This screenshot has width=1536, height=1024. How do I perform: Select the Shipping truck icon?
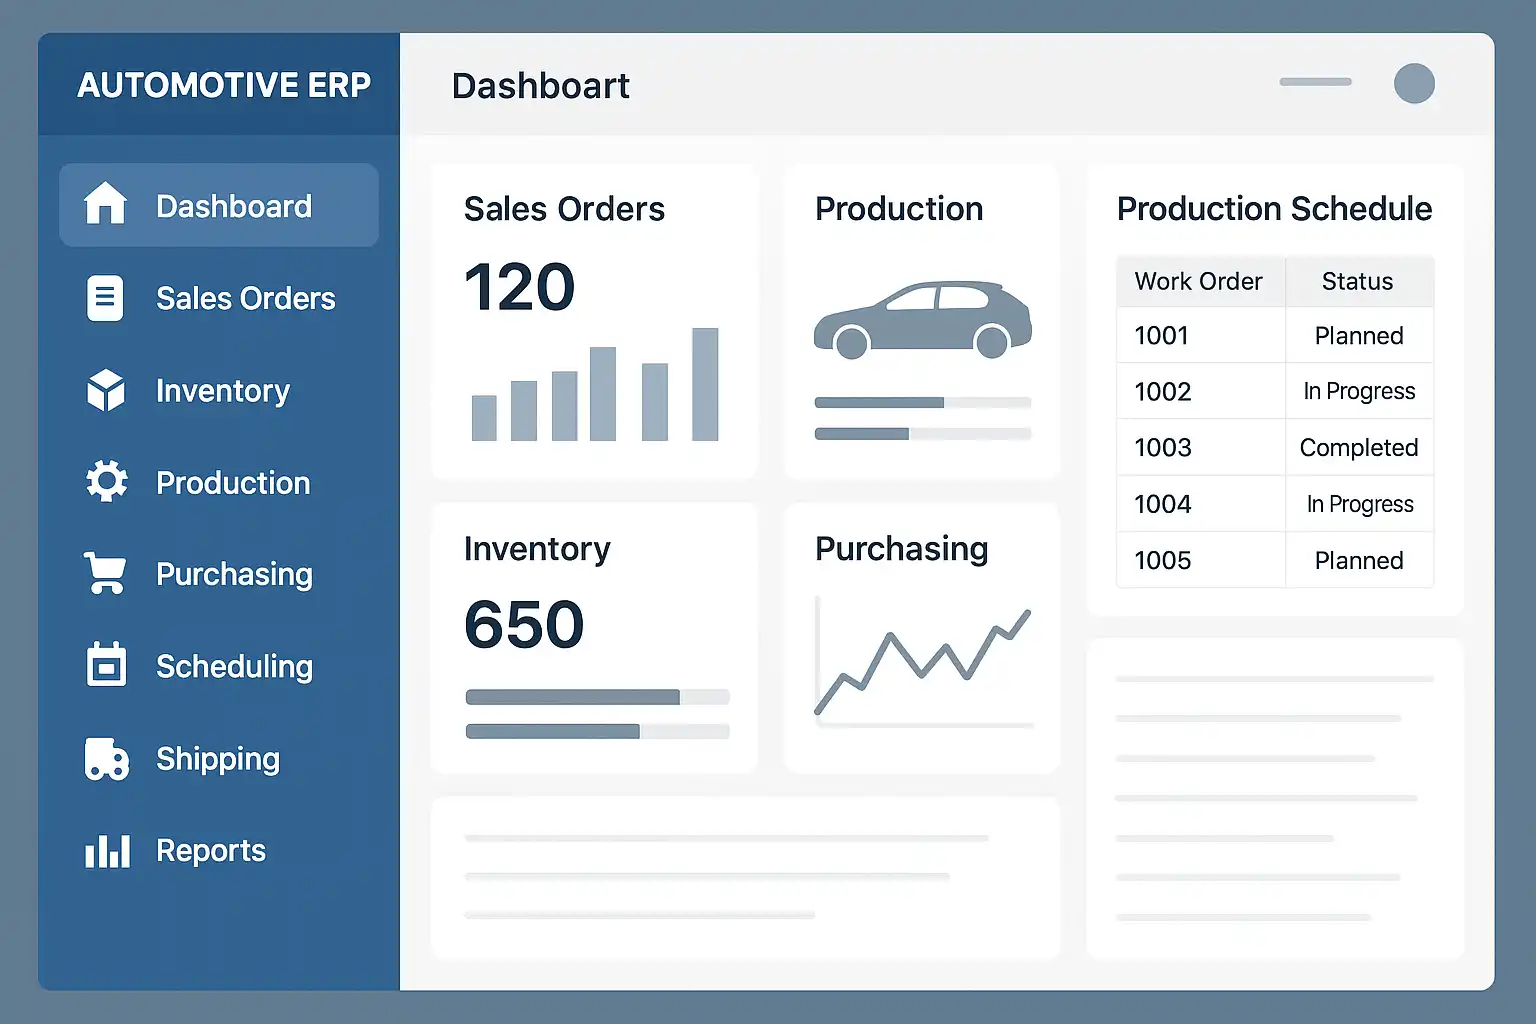pyautogui.click(x=106, y=759)
